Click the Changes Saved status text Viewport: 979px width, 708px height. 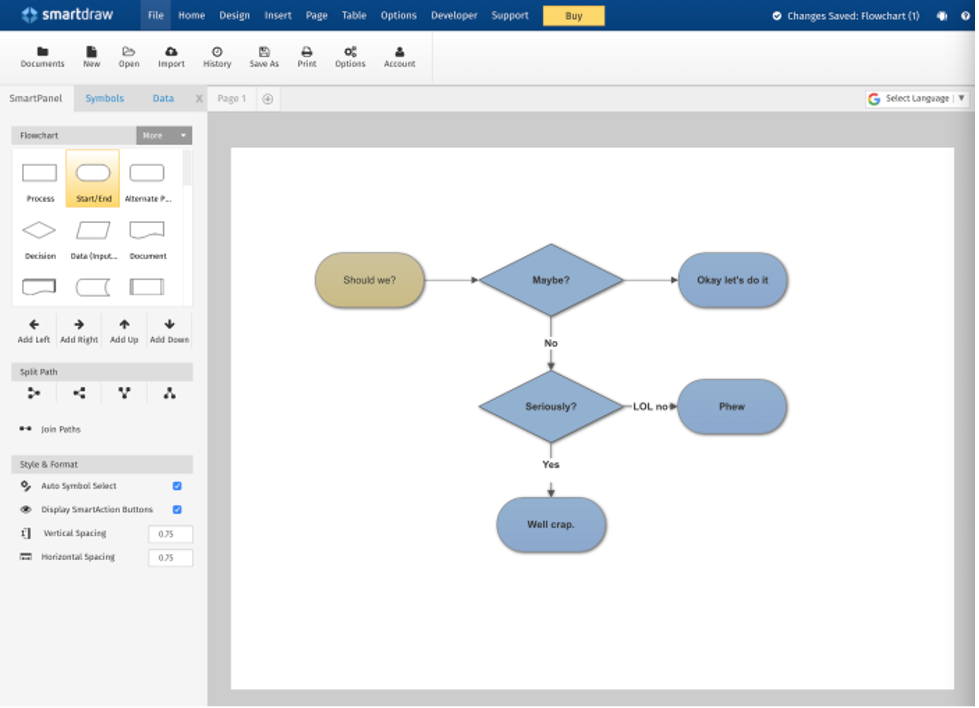[852, 16]
